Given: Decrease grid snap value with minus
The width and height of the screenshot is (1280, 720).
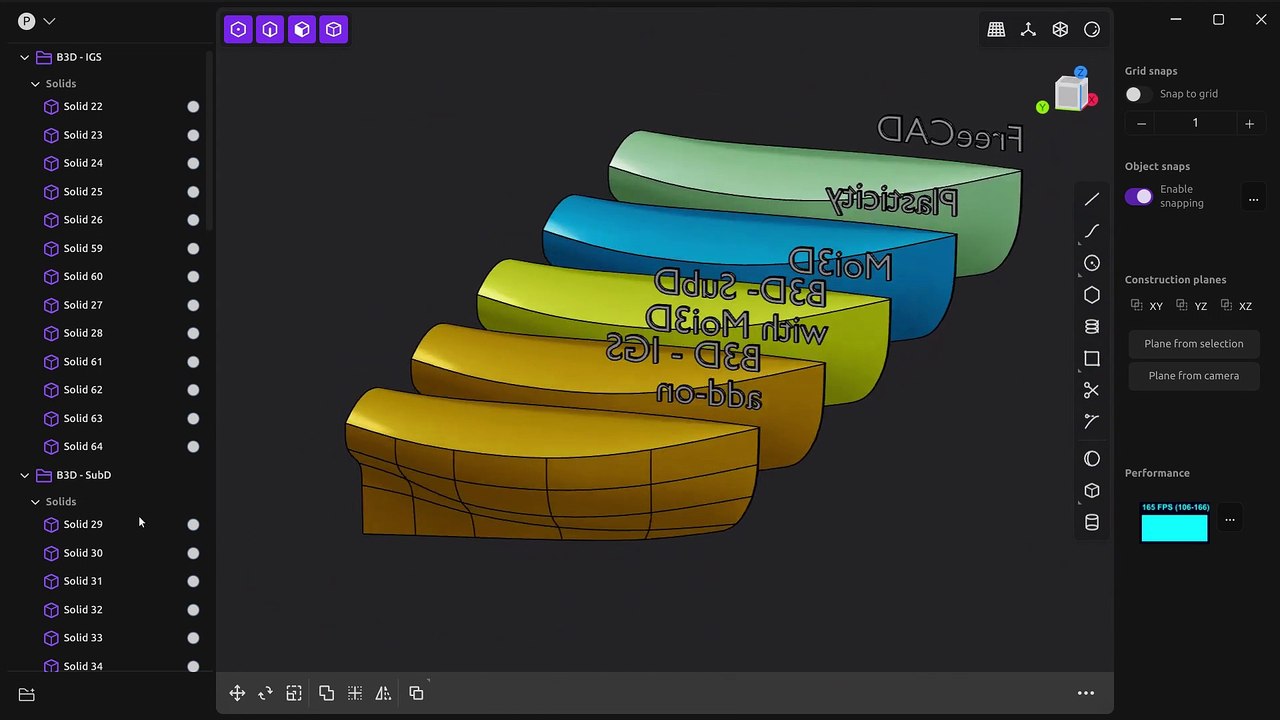Looking at the screenshot, I should 1141,124.
